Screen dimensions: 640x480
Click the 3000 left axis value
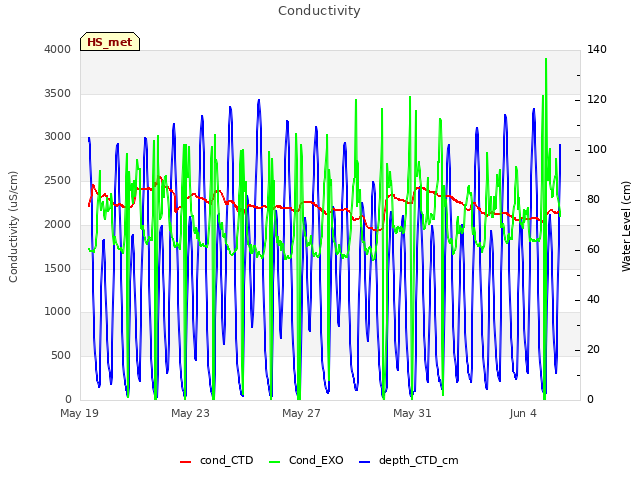[x=58, y=136]
